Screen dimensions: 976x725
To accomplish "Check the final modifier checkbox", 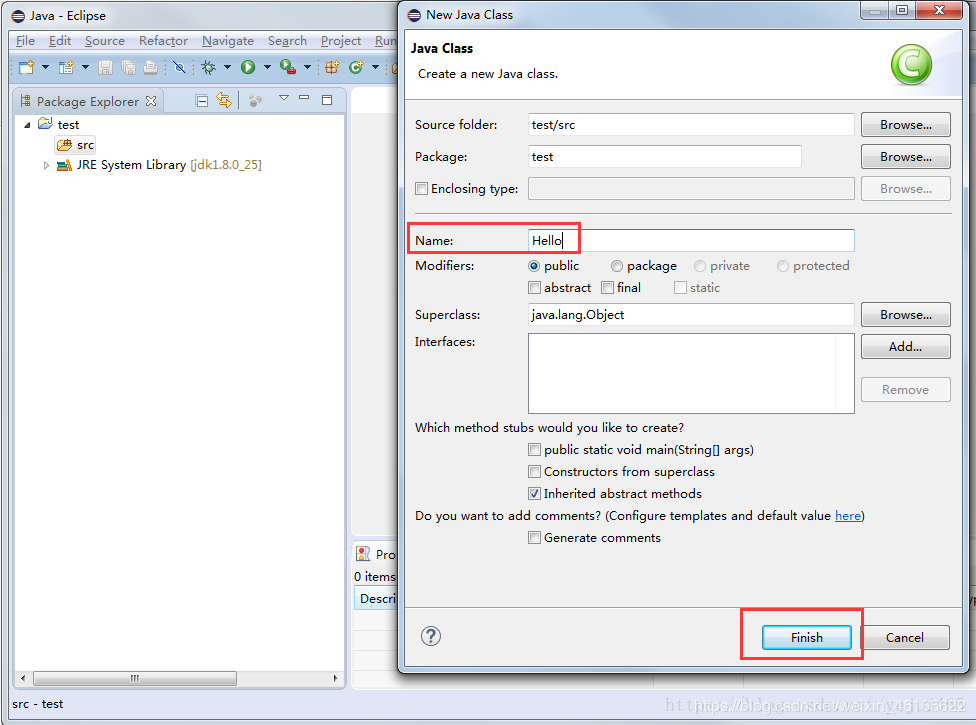I will click(608, 288).
